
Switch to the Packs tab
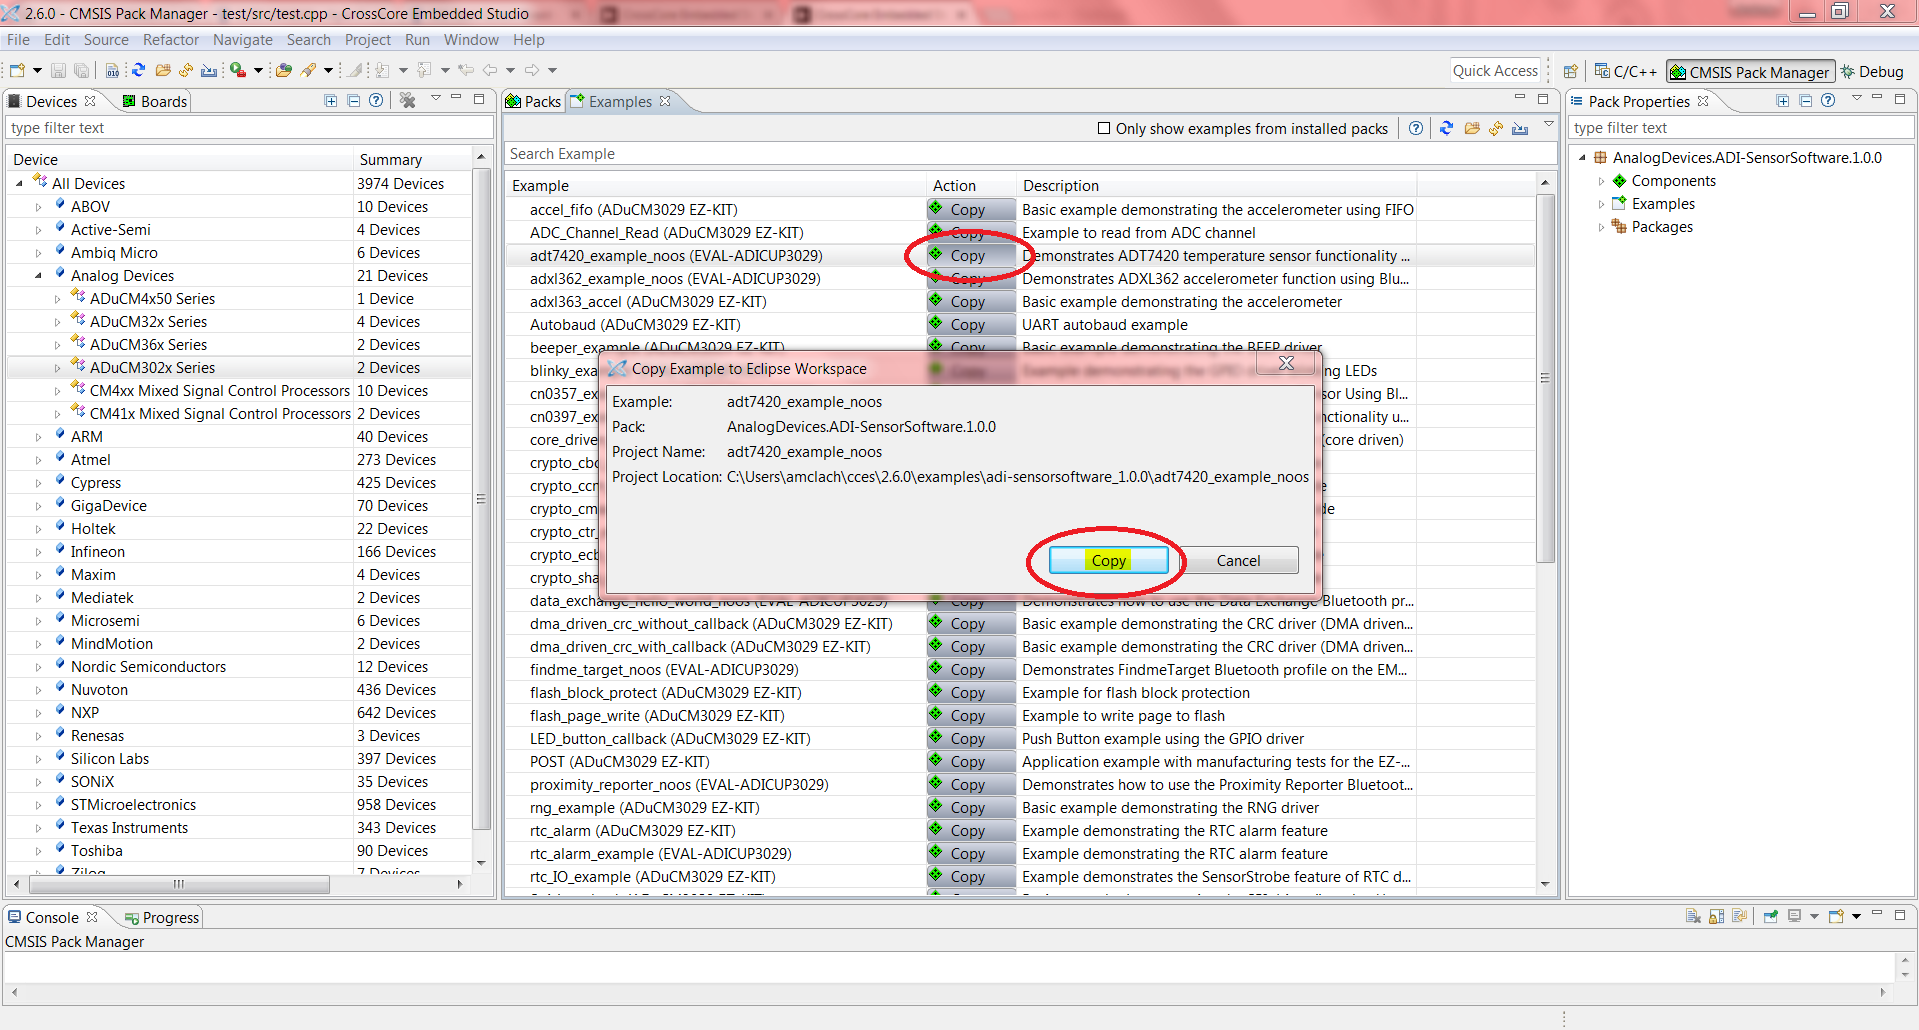point(534,101)
